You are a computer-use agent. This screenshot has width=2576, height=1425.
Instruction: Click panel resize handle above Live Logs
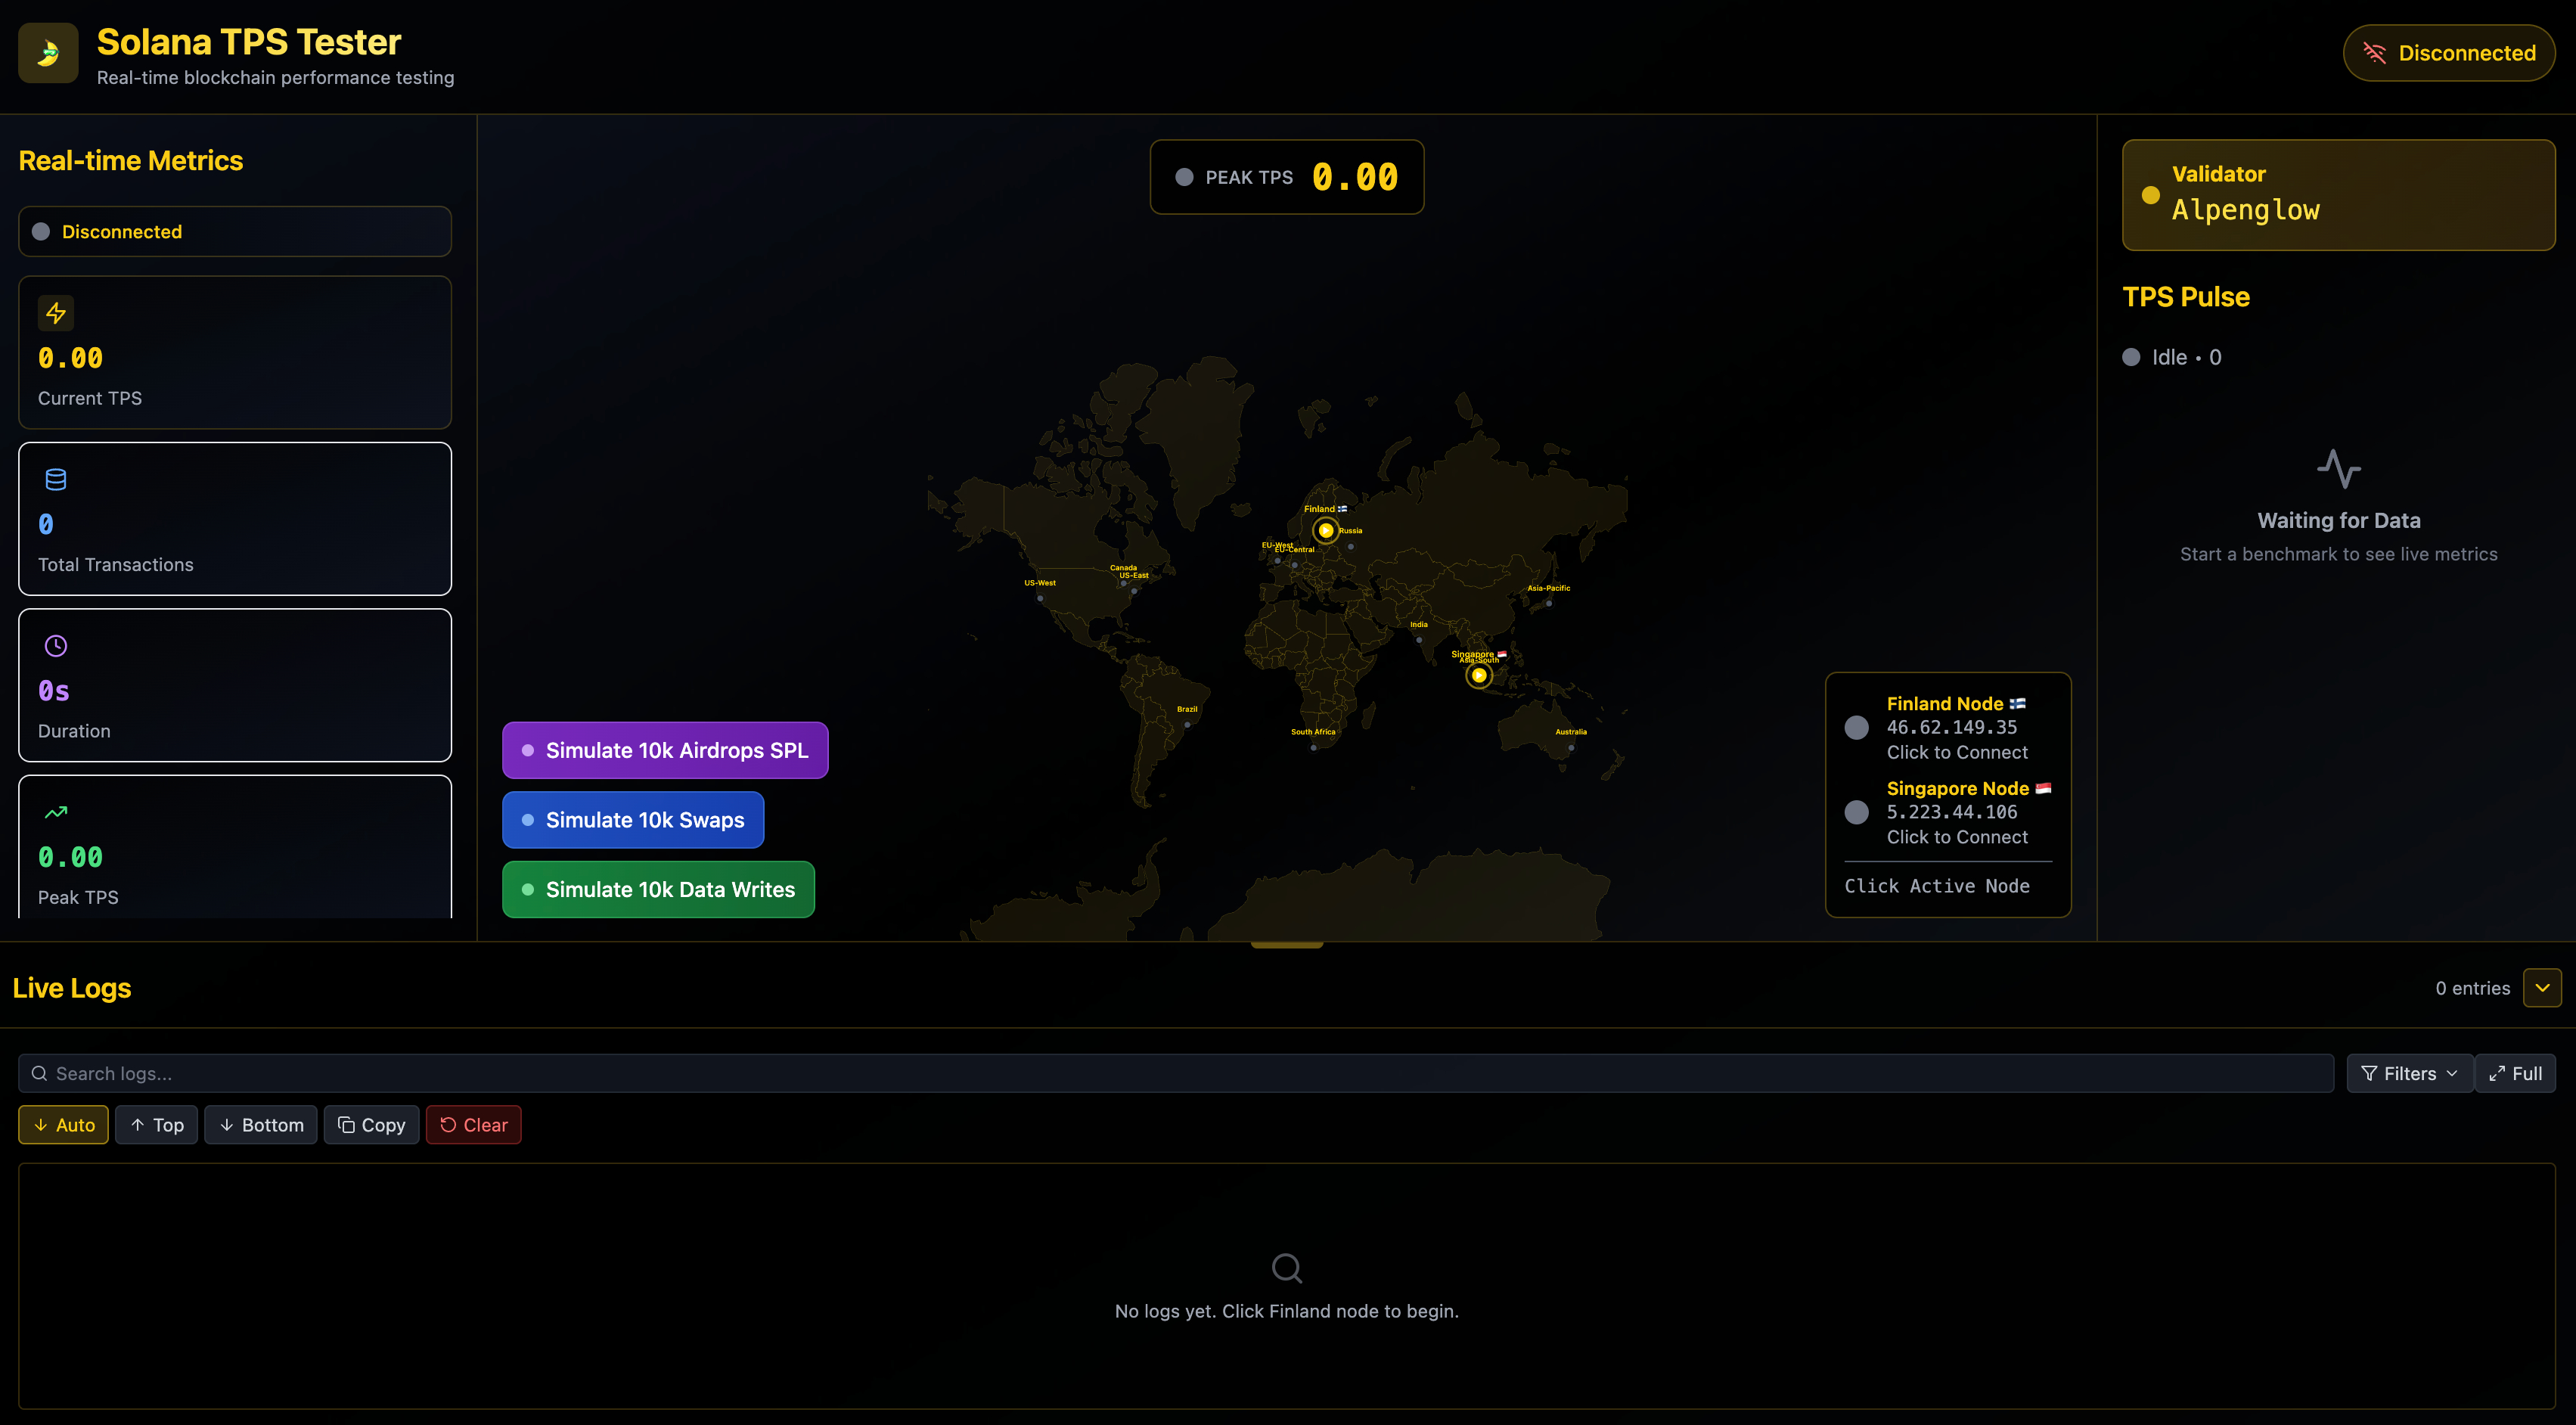click(x=1286, y=943)
